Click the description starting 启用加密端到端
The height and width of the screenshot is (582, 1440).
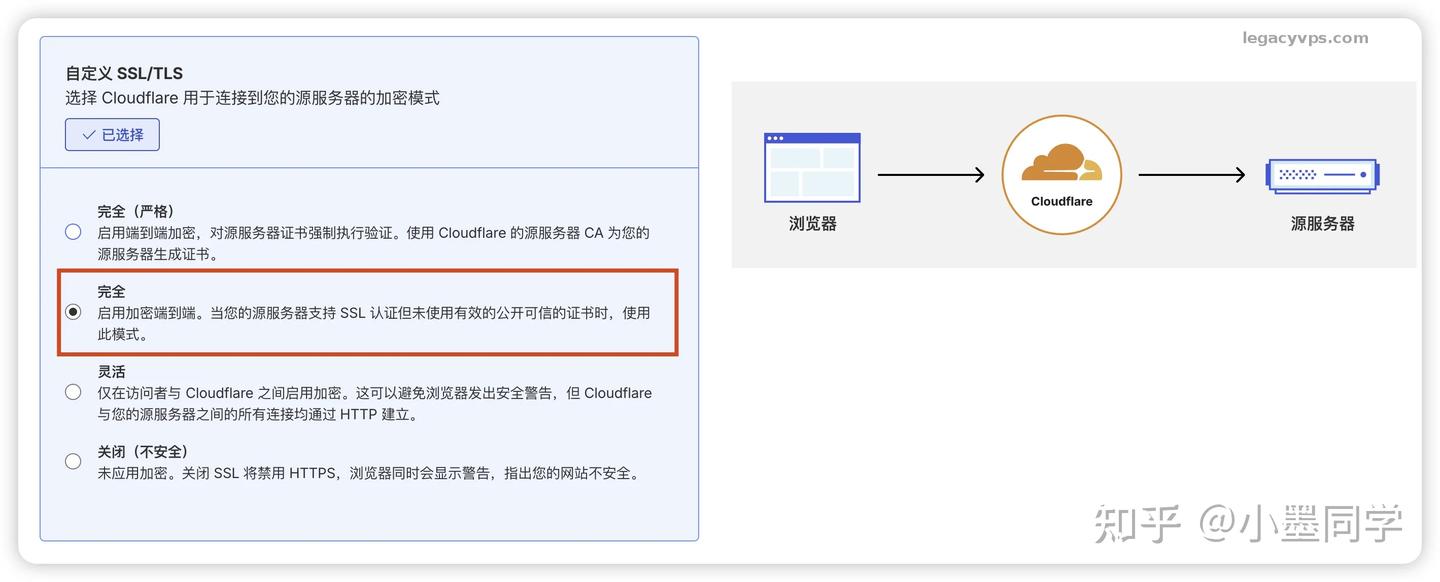pyautogui.click(x=374, y=323)
